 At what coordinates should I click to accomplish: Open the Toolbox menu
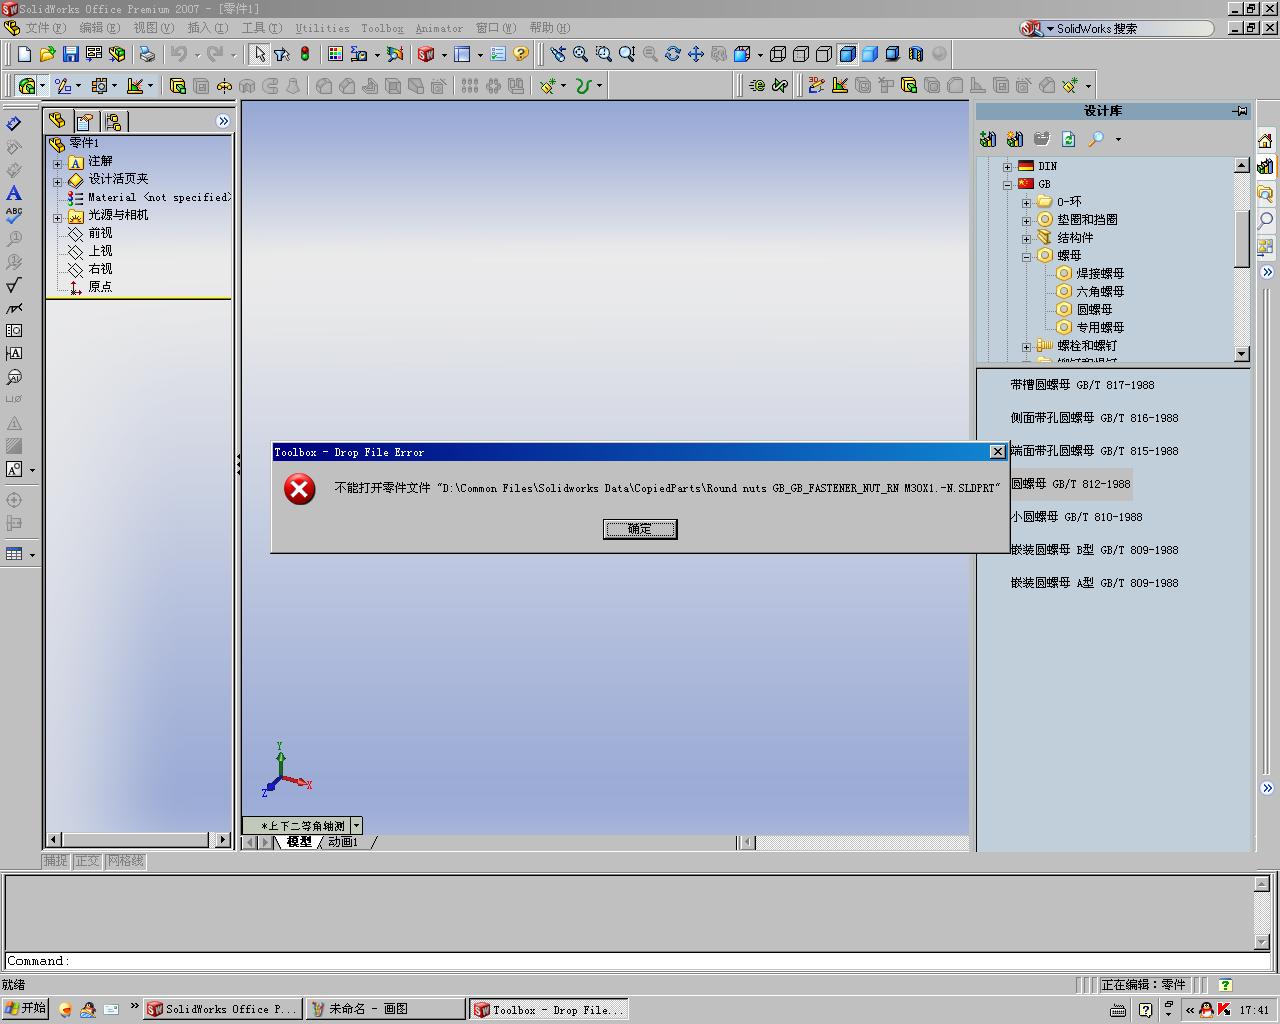tap(382, 28)
